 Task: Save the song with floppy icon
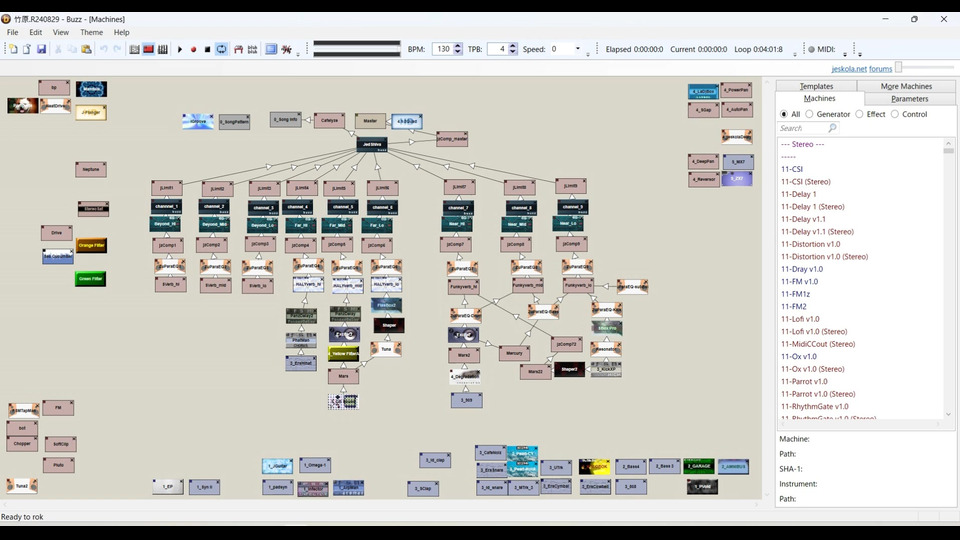[41, 49]
